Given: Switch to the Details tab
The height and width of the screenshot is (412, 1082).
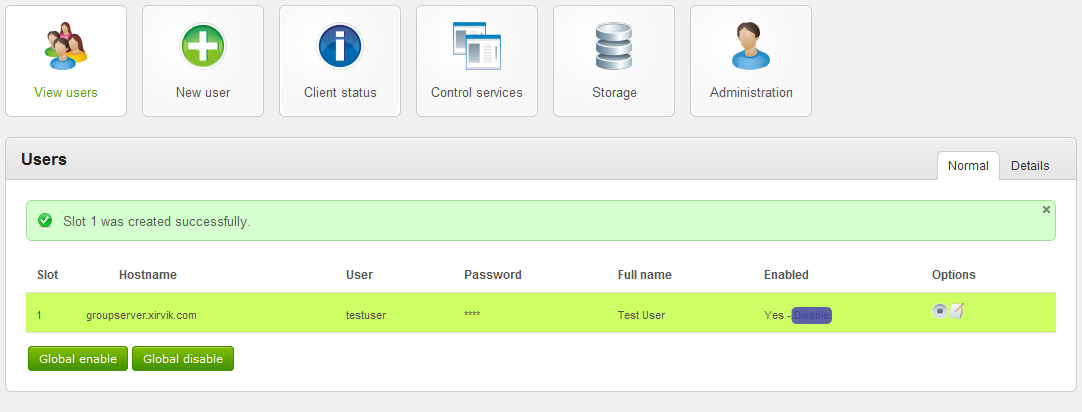Looking at the screenshot, I should coord(1029,166).
